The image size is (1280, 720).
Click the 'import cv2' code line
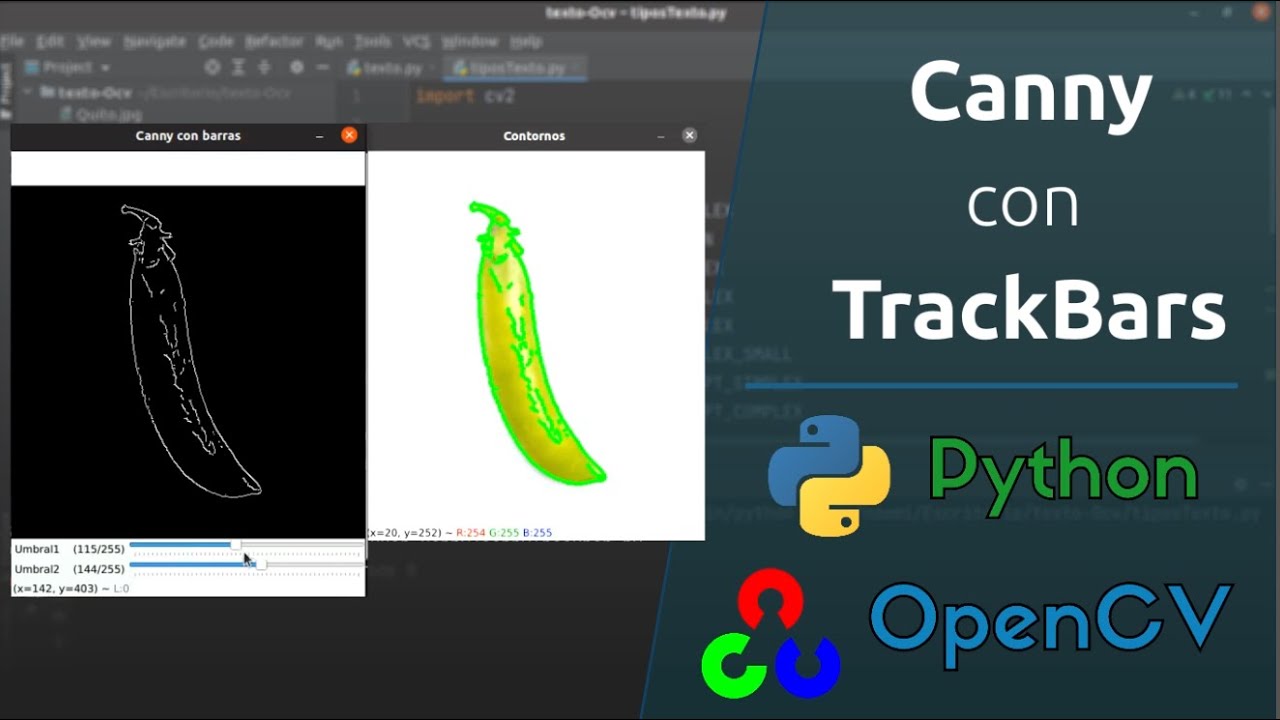pos(465,96)
